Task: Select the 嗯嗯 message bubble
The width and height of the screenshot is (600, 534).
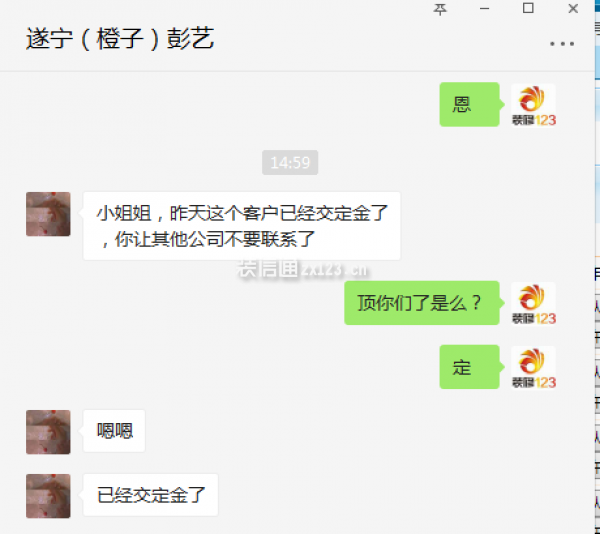Action: click(114, 431)
